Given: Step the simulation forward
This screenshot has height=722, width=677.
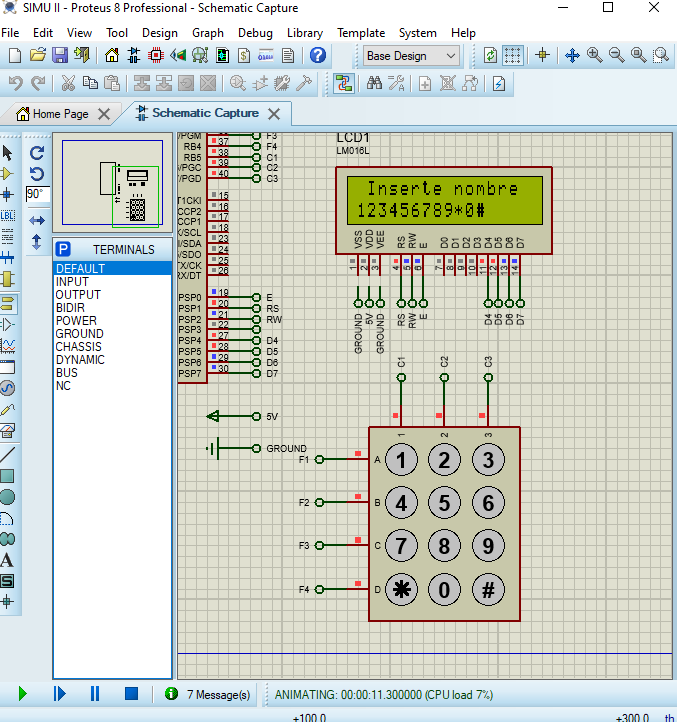Looking at the screenshot, I should (59, 693).
